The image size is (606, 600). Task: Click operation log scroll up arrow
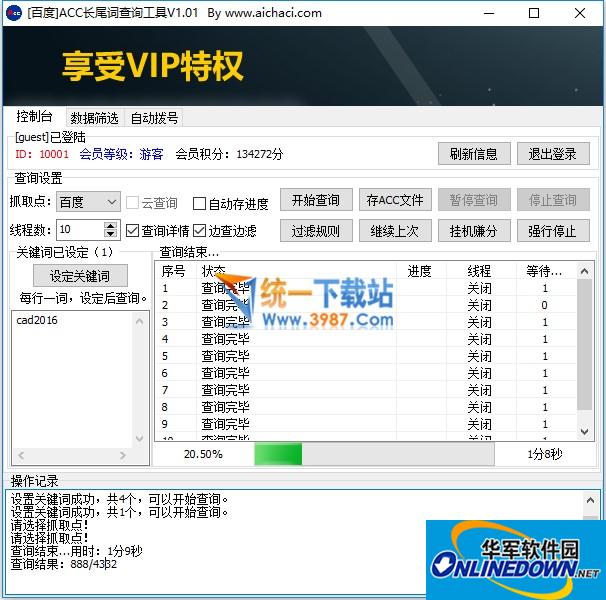tap(591, 501)
